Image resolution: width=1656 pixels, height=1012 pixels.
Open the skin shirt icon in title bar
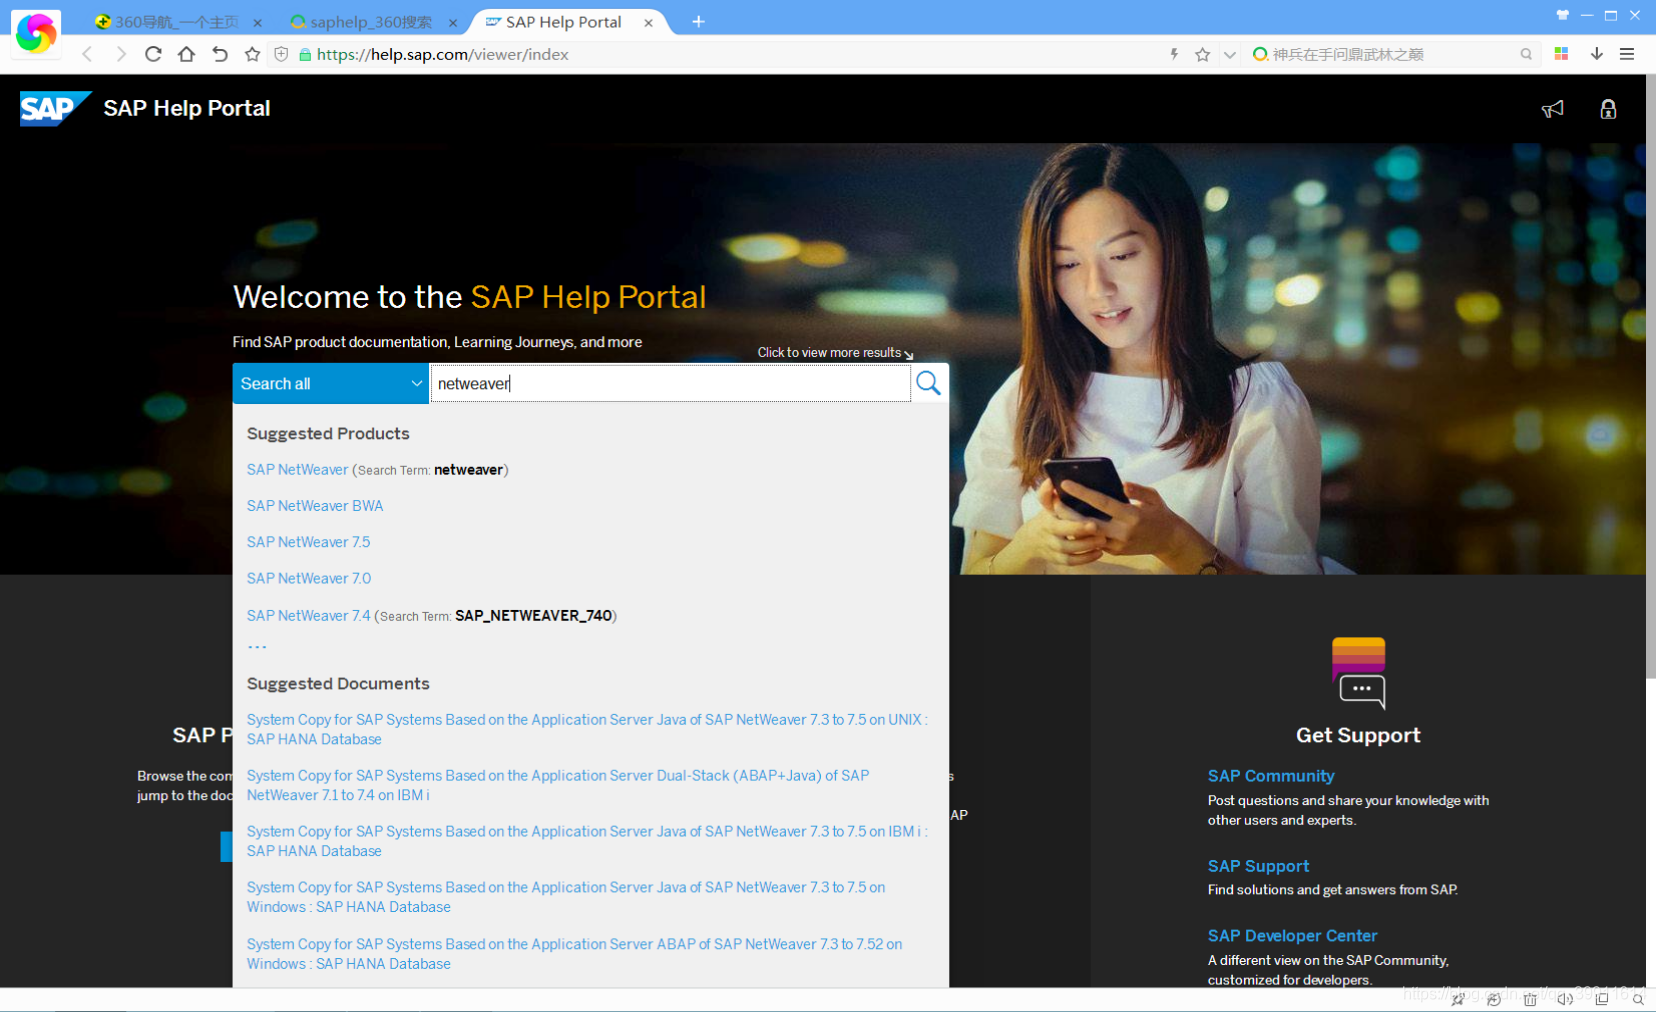point(1563,15)
